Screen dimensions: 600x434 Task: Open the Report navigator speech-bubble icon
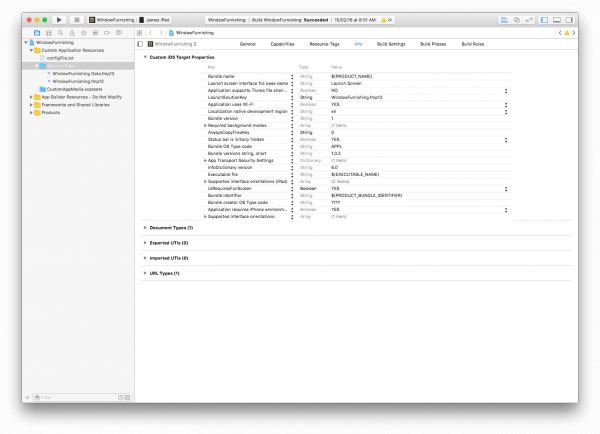119,33
